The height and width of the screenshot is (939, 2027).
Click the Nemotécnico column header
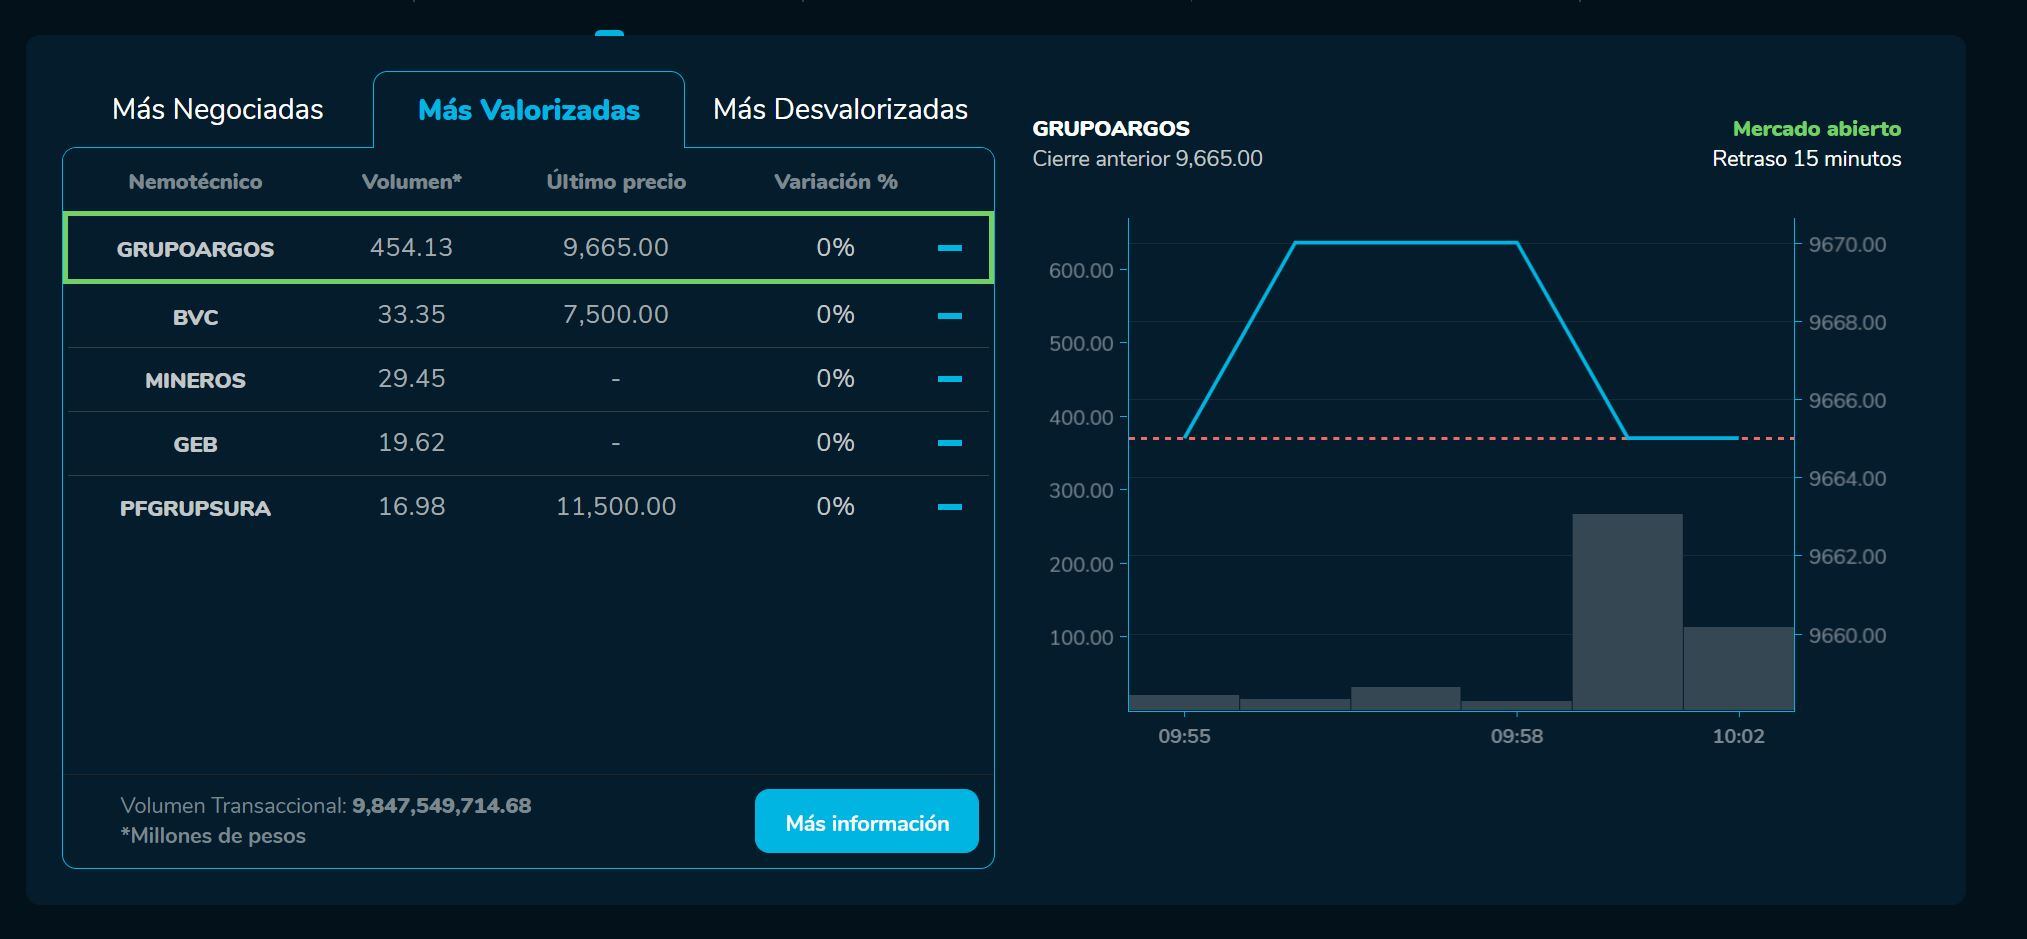(x=194, y=181)
